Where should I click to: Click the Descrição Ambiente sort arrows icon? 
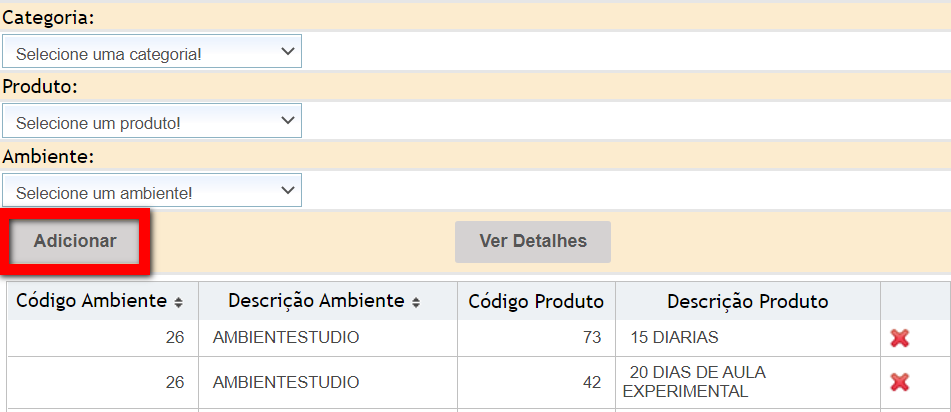[416, 302]
